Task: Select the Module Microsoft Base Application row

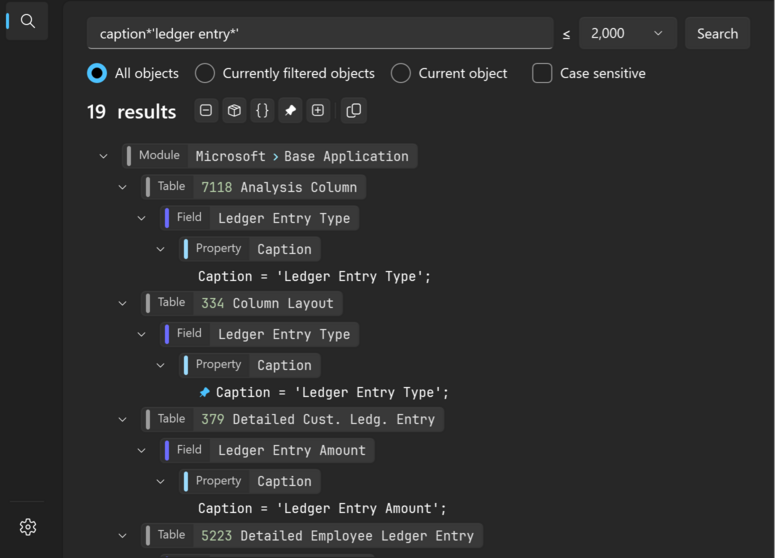Action: tap(270, 156)
